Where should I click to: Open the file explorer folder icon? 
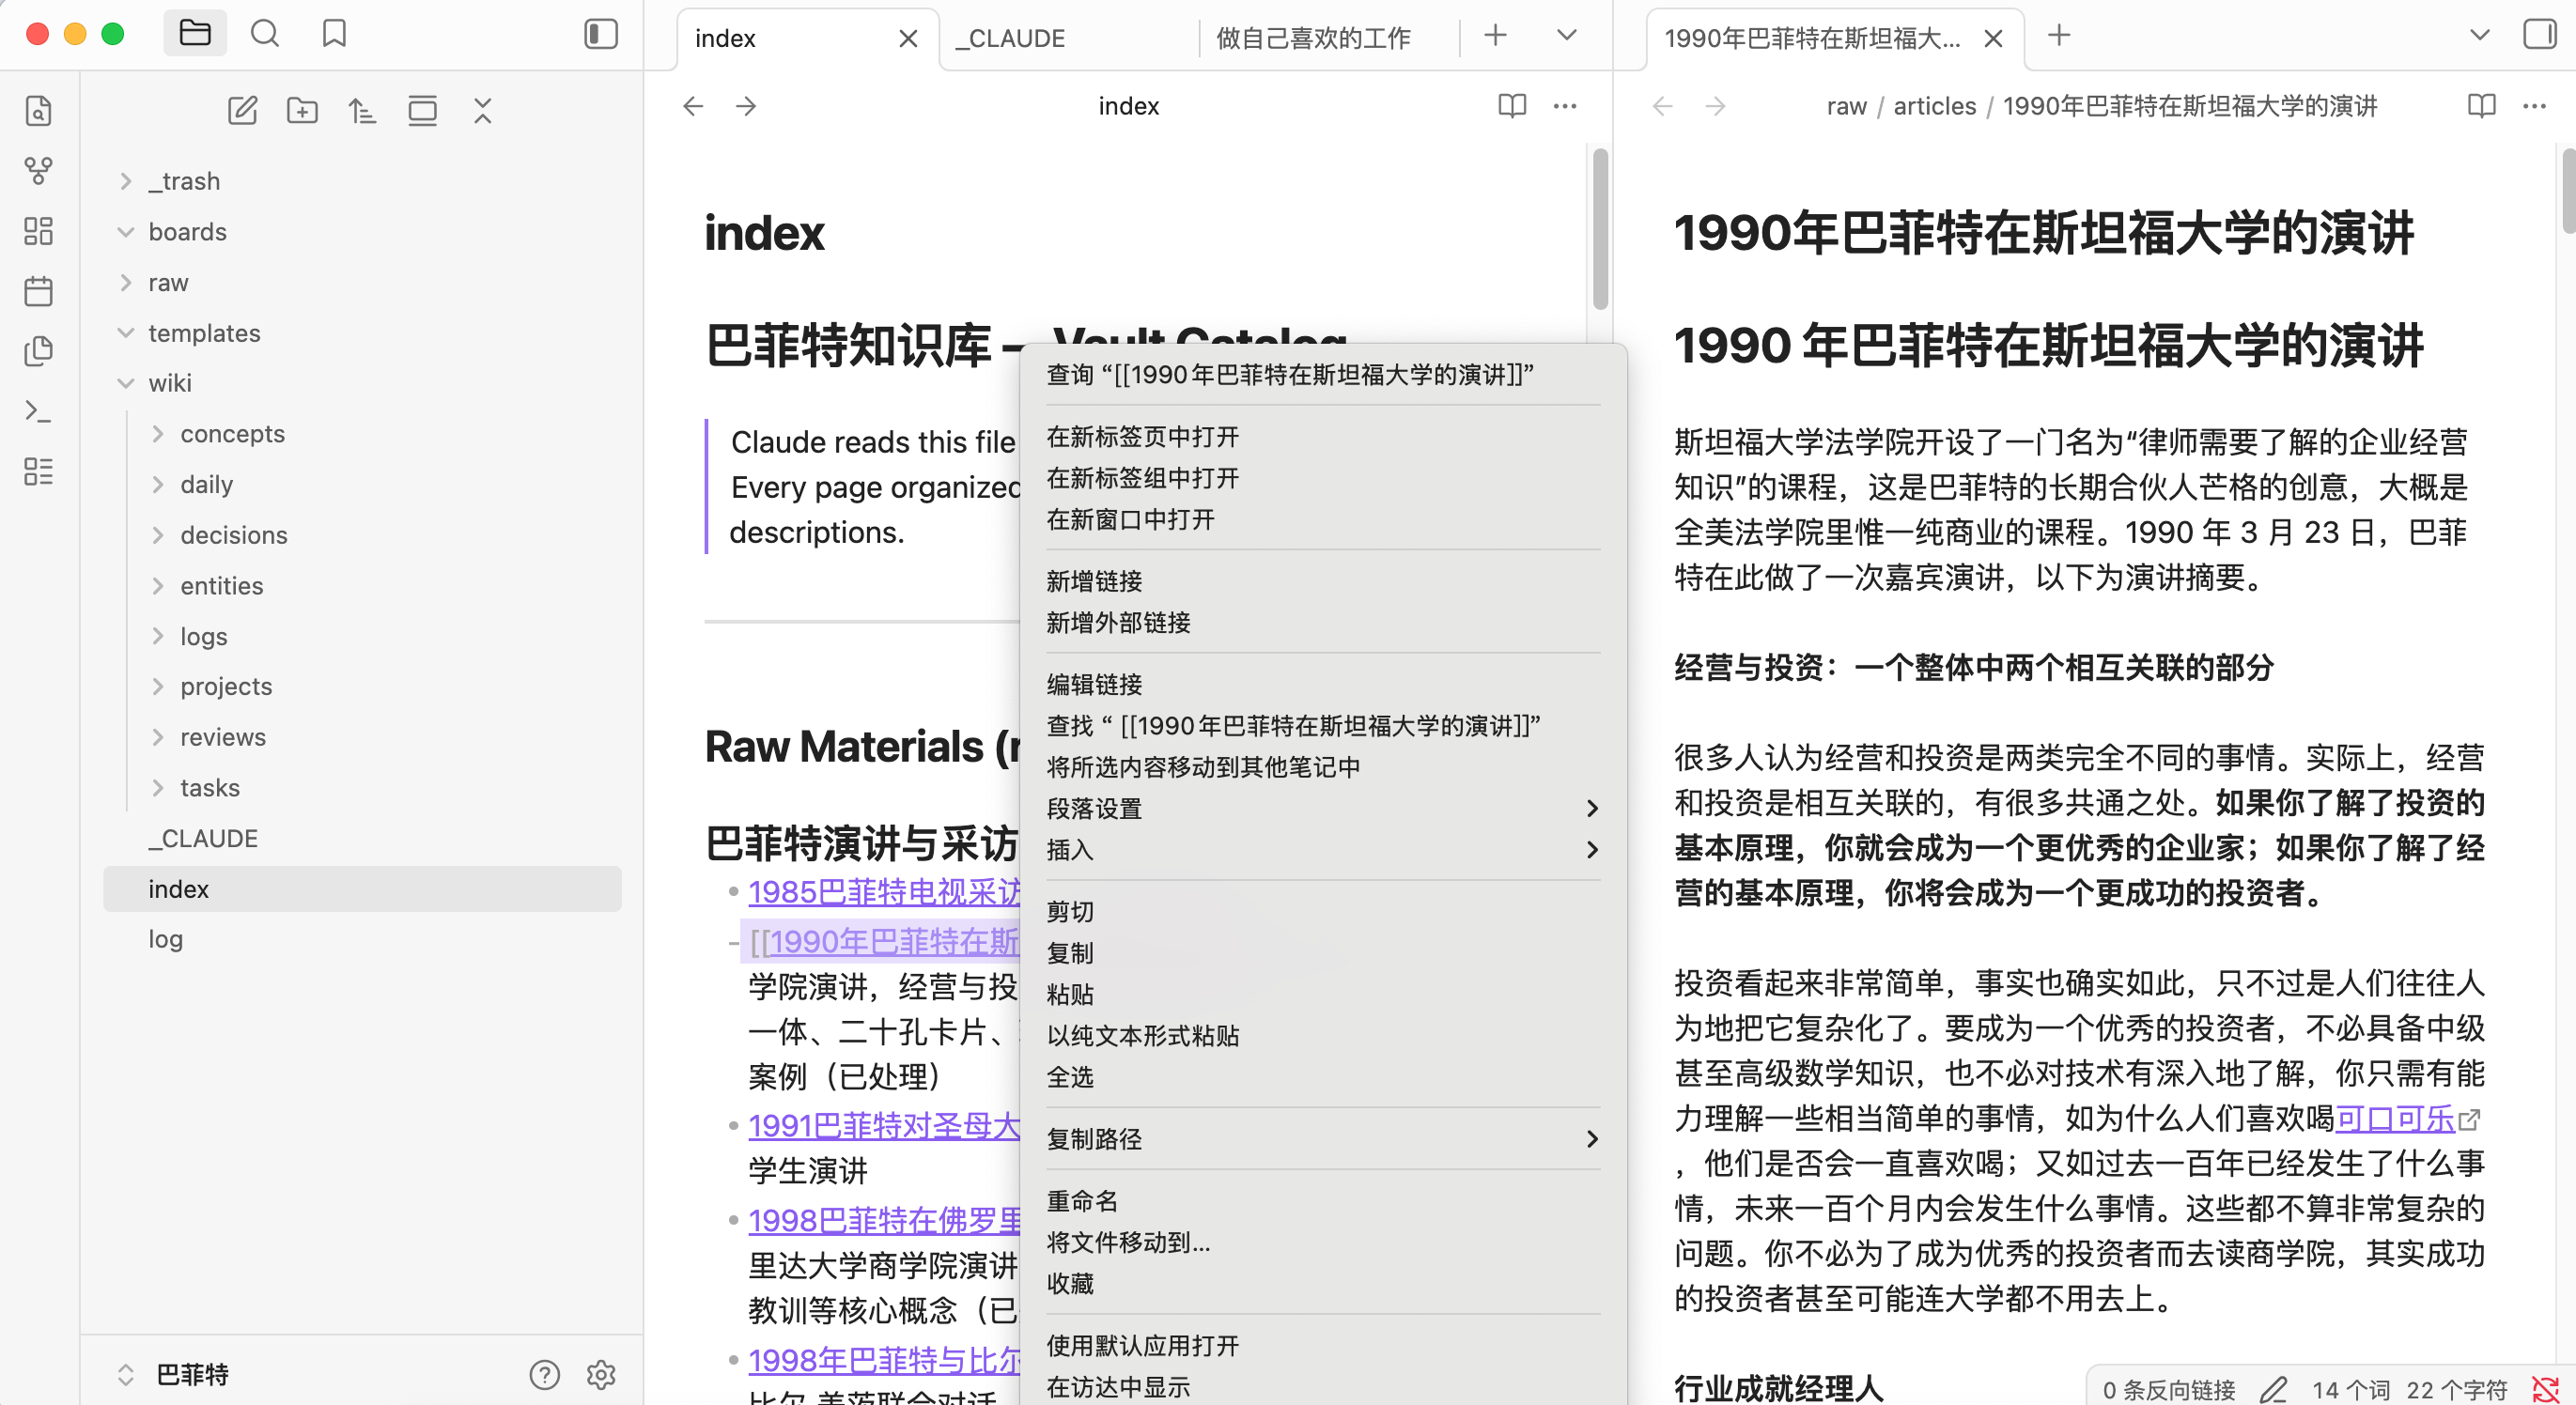[194, 34]
